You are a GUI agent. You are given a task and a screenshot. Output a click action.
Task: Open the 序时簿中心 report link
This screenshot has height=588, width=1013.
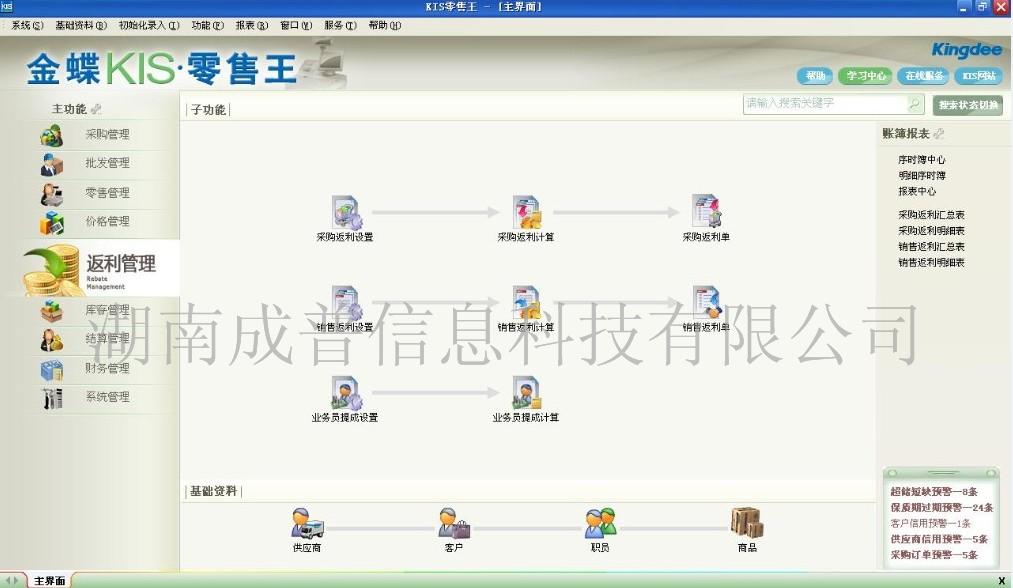921,160
